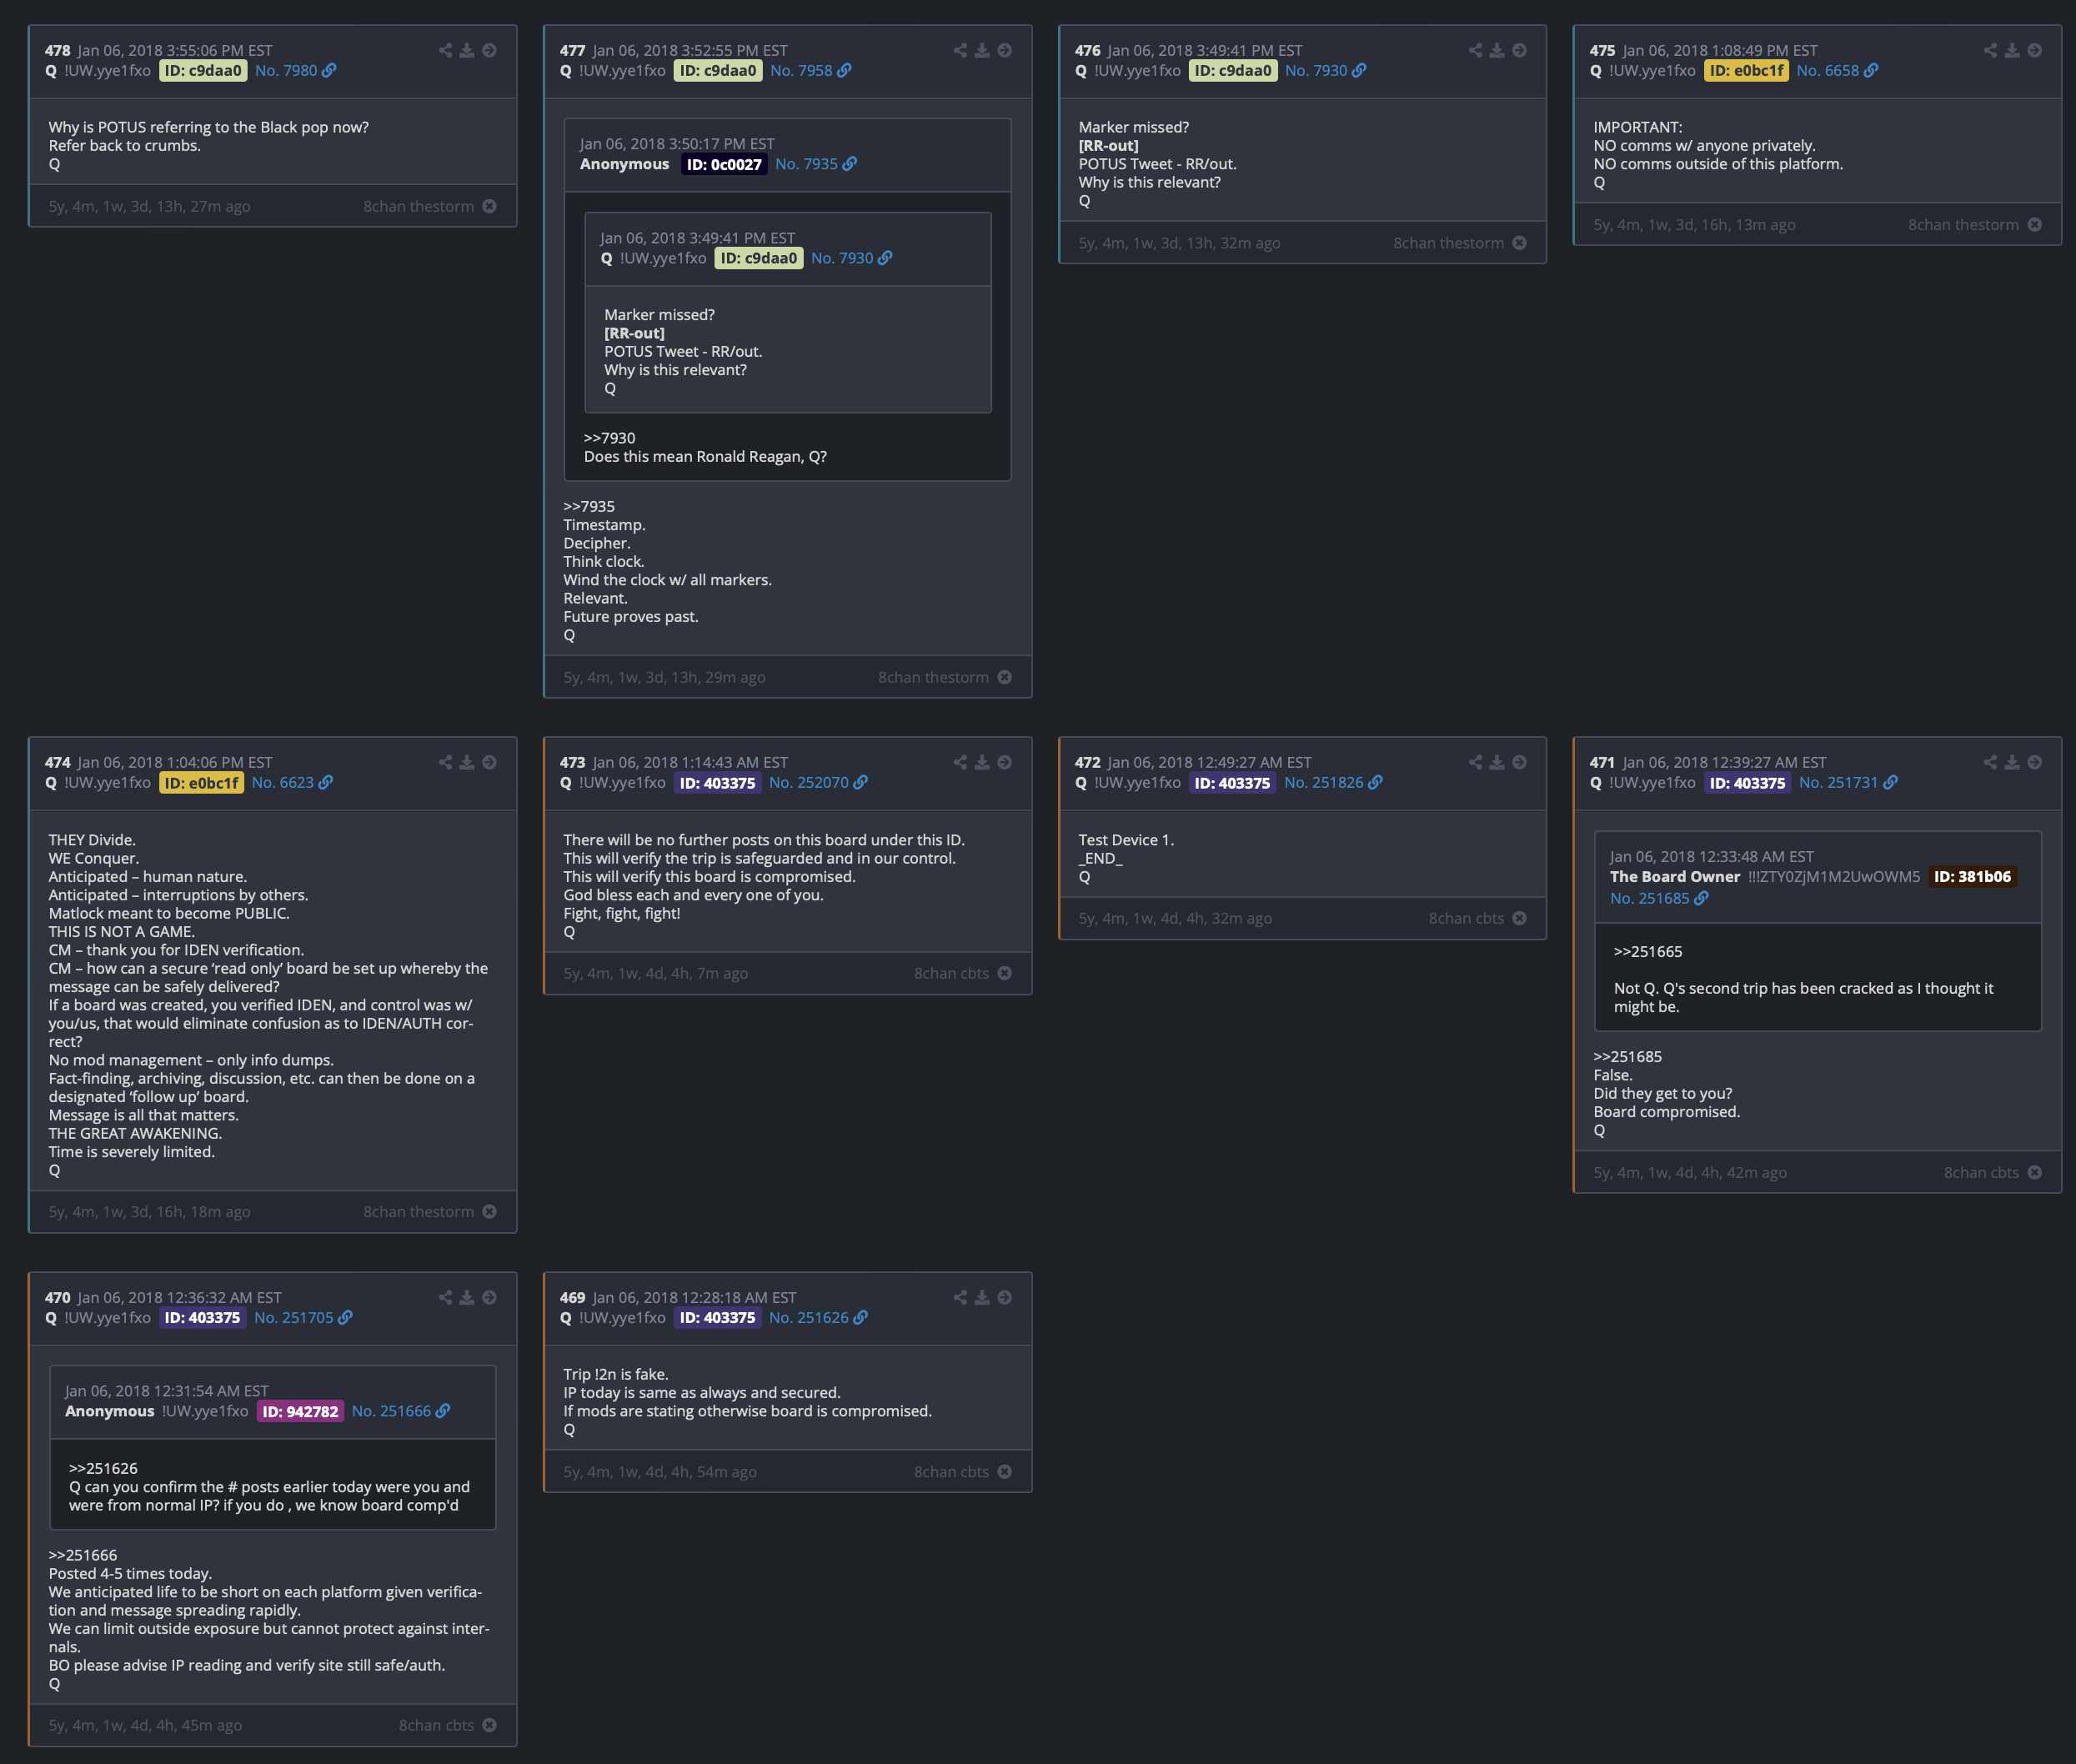
Task: Download post 474 with download icon
Action: tap(467, 762)
